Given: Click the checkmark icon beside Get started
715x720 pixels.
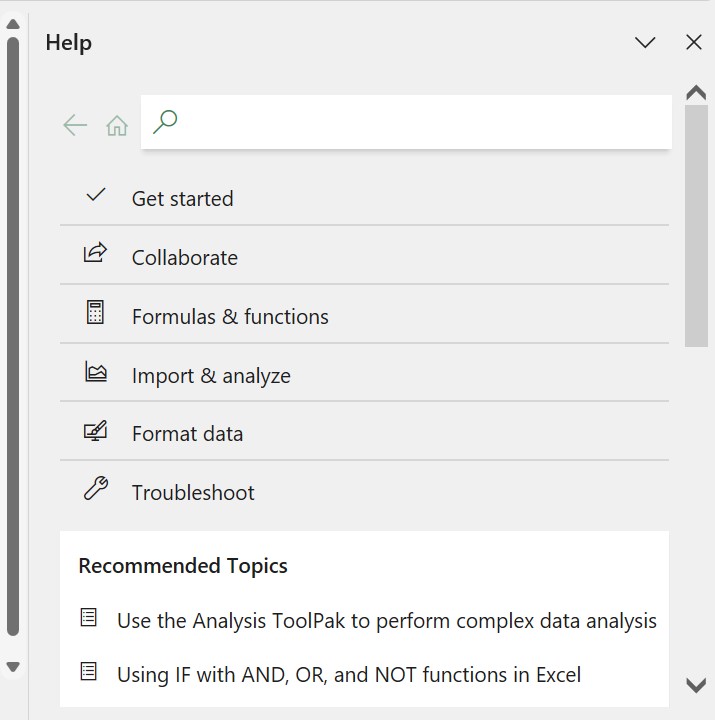Looking at the screenshot, I should (x=96, y=195).
